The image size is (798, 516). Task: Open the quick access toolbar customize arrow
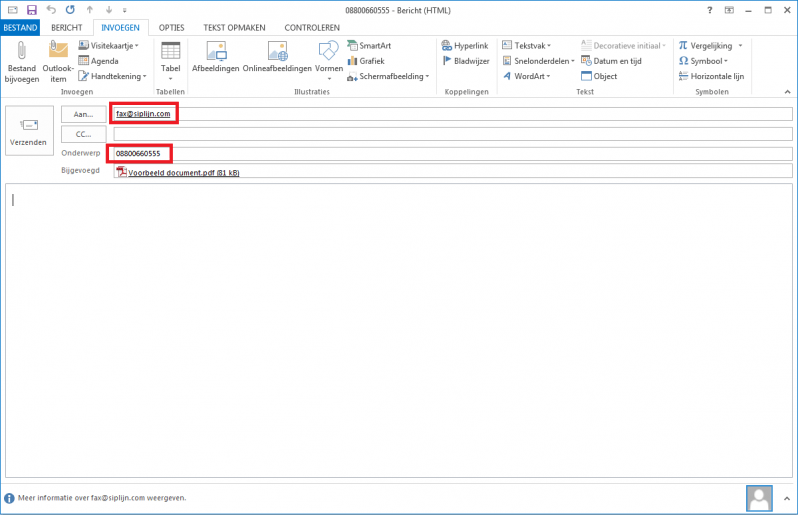tap(125, 10)
